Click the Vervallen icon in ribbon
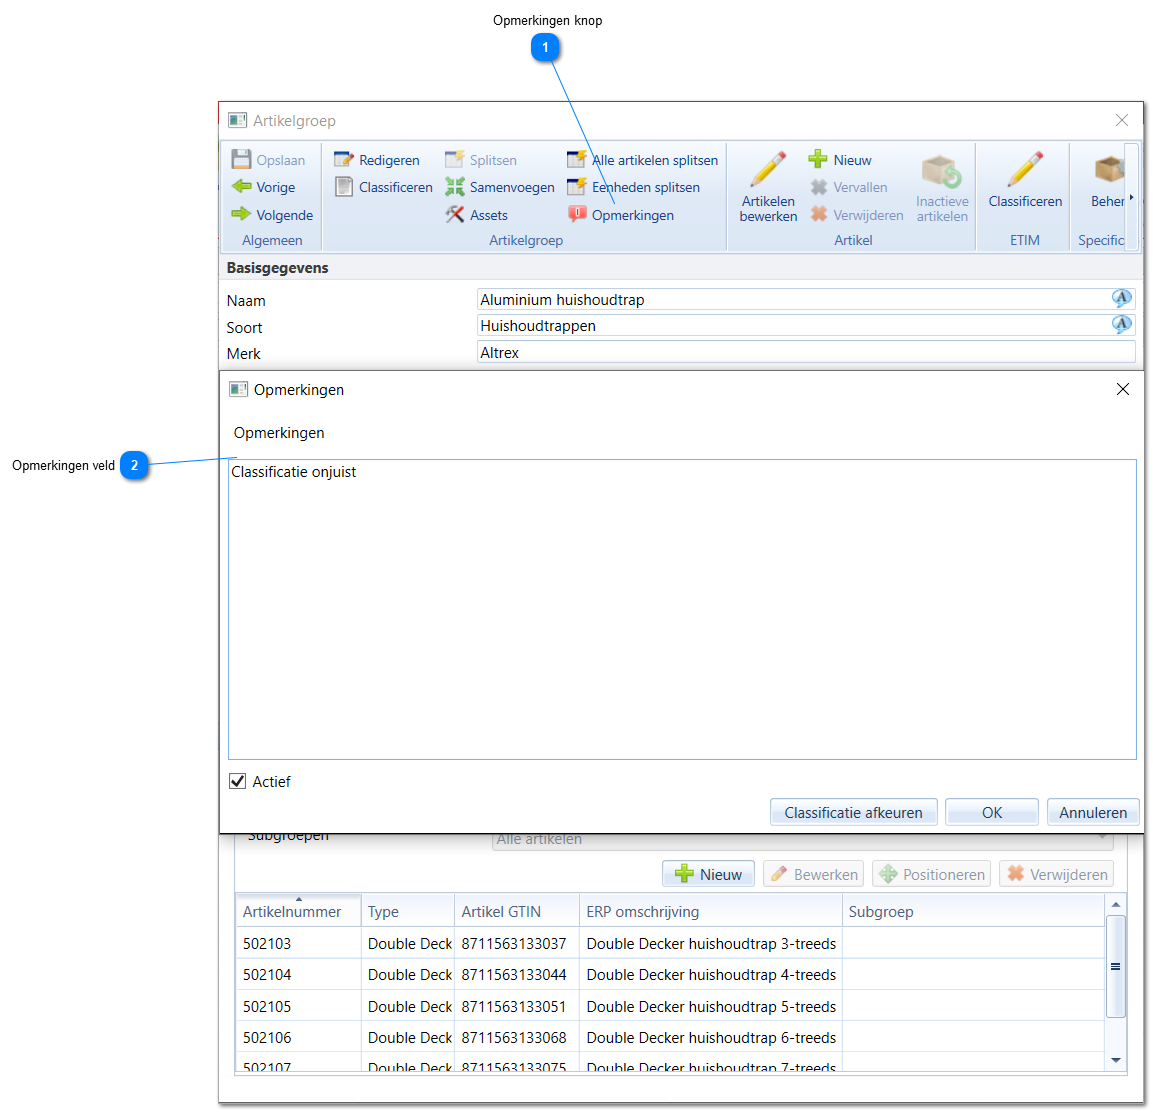Image resolution: width=1153 pixels, height=1113 pixels. (818, 187)
